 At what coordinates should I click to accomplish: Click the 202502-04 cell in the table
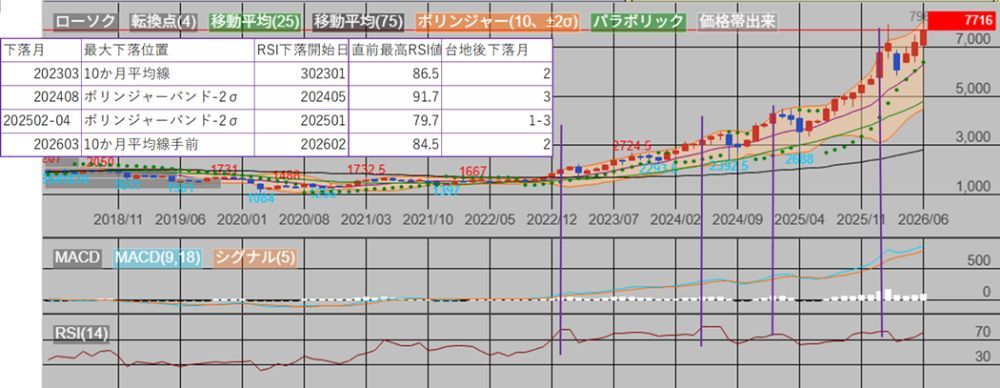pos(41,121)
